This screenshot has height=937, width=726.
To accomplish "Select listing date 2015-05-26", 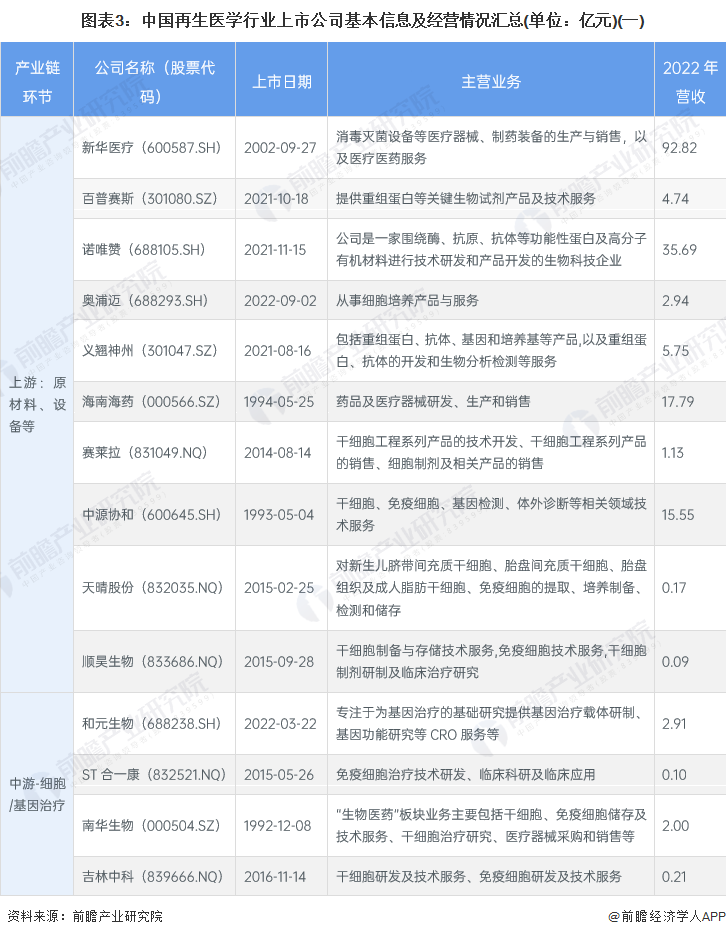I will coord(278,774).
